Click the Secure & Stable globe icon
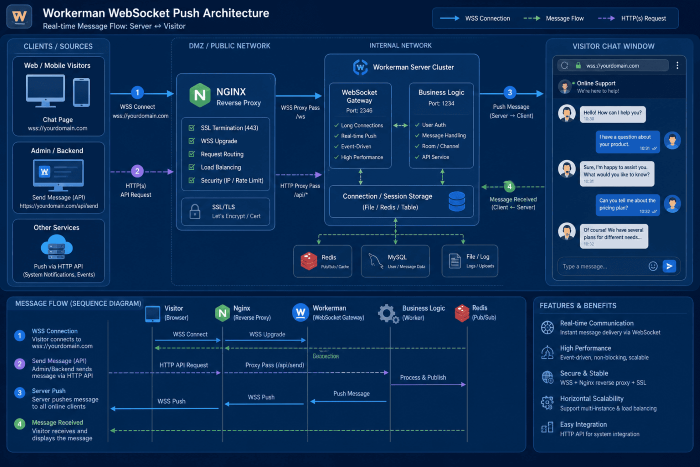Viewport: 700px width, 467px height. pyautogui.click(x=547, y=377)
